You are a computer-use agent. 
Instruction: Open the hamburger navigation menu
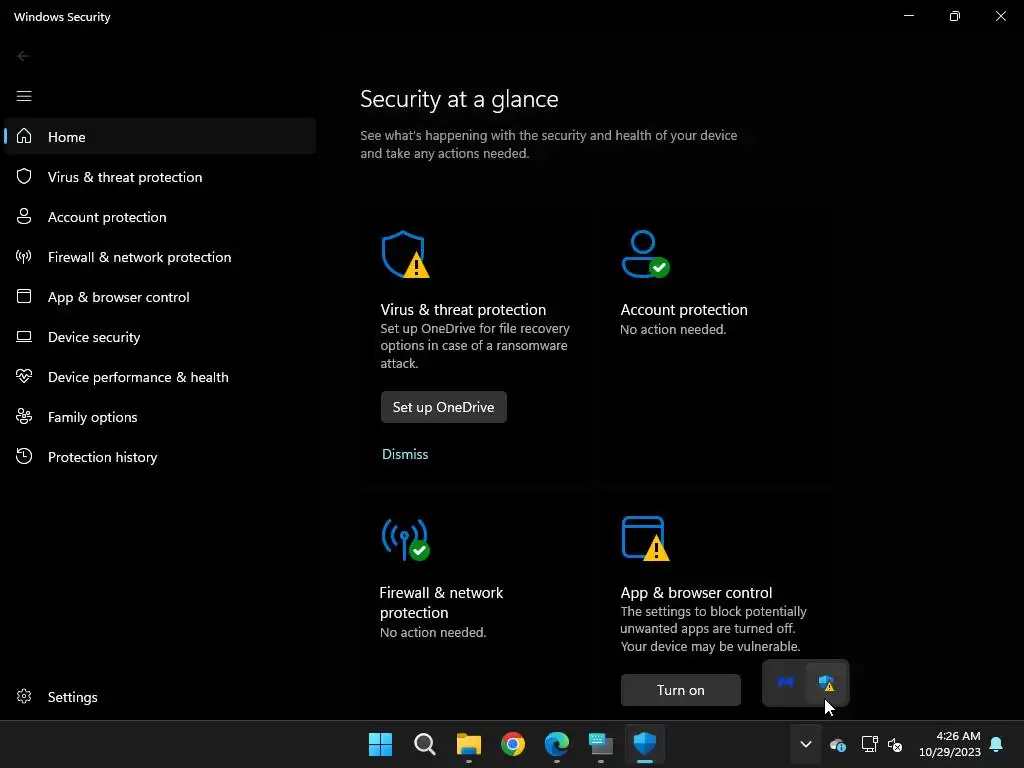(24, 97)
